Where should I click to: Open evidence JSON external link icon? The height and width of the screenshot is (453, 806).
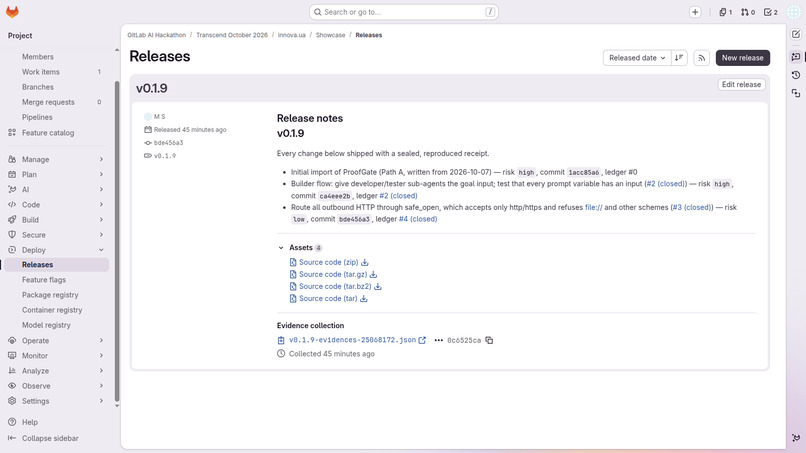pyautogui.click(x=422, y=340)
